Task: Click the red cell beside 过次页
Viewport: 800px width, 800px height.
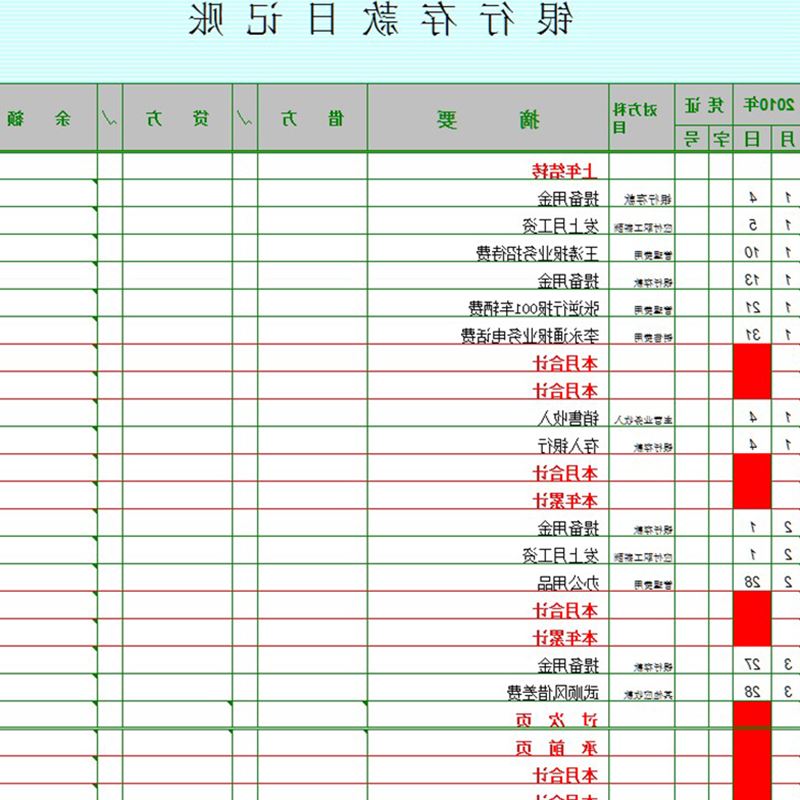Action: click(752, 717)
